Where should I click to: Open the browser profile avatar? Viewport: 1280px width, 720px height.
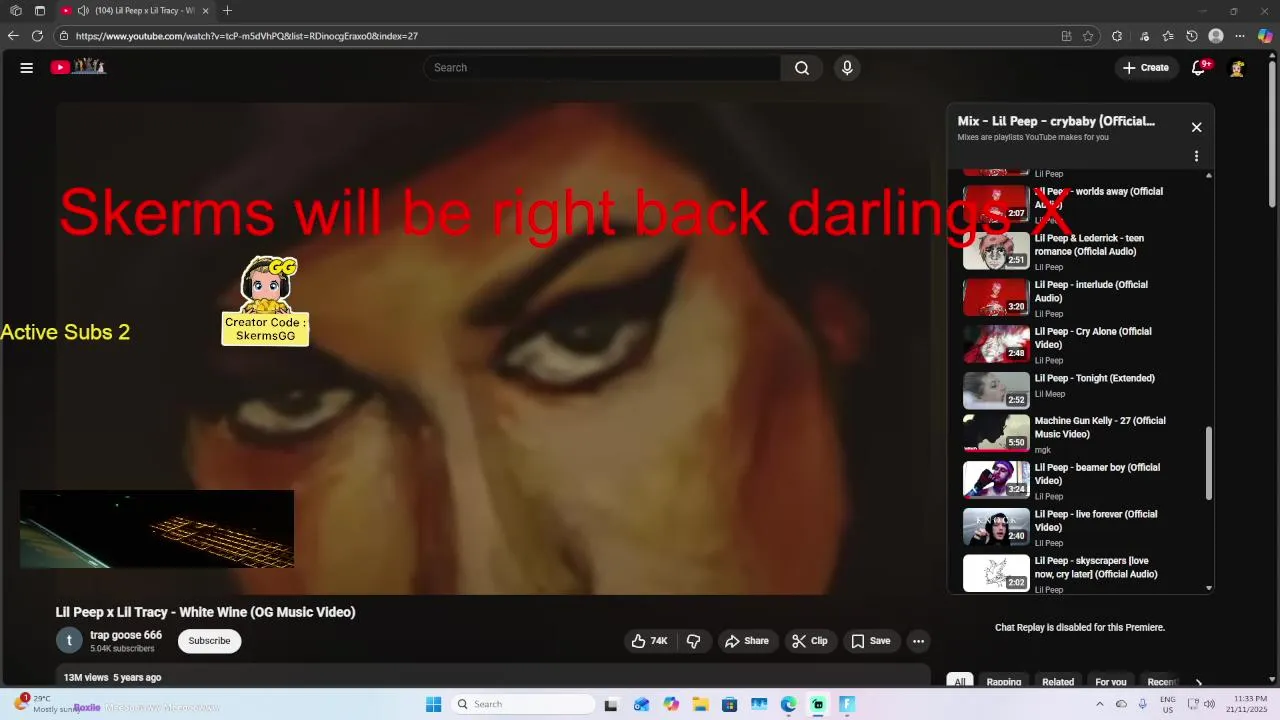pos(1216,36)
